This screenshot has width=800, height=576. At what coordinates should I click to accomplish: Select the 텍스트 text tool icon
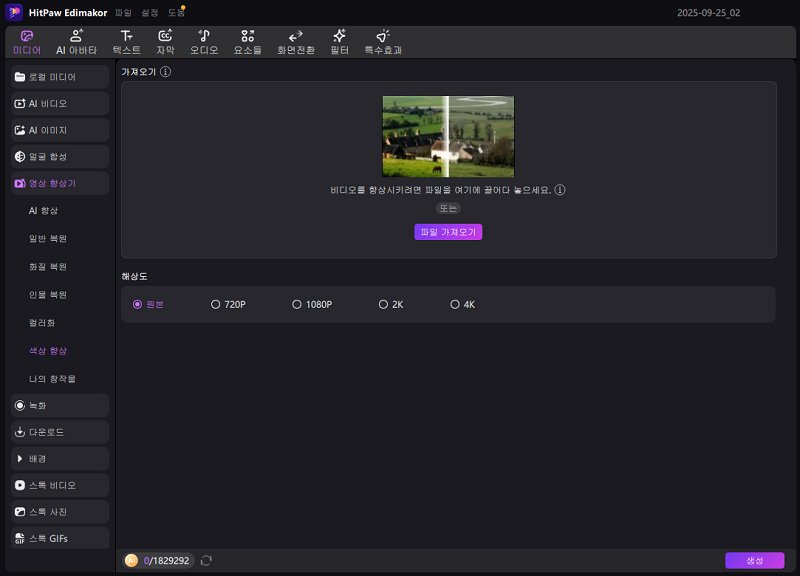click(x=126, y=41)
